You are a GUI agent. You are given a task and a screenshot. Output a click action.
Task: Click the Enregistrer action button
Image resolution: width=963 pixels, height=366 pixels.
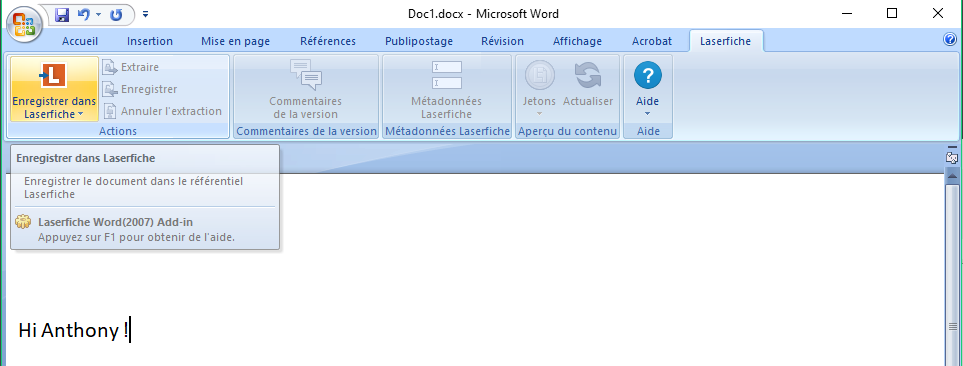tap(139, 89)
